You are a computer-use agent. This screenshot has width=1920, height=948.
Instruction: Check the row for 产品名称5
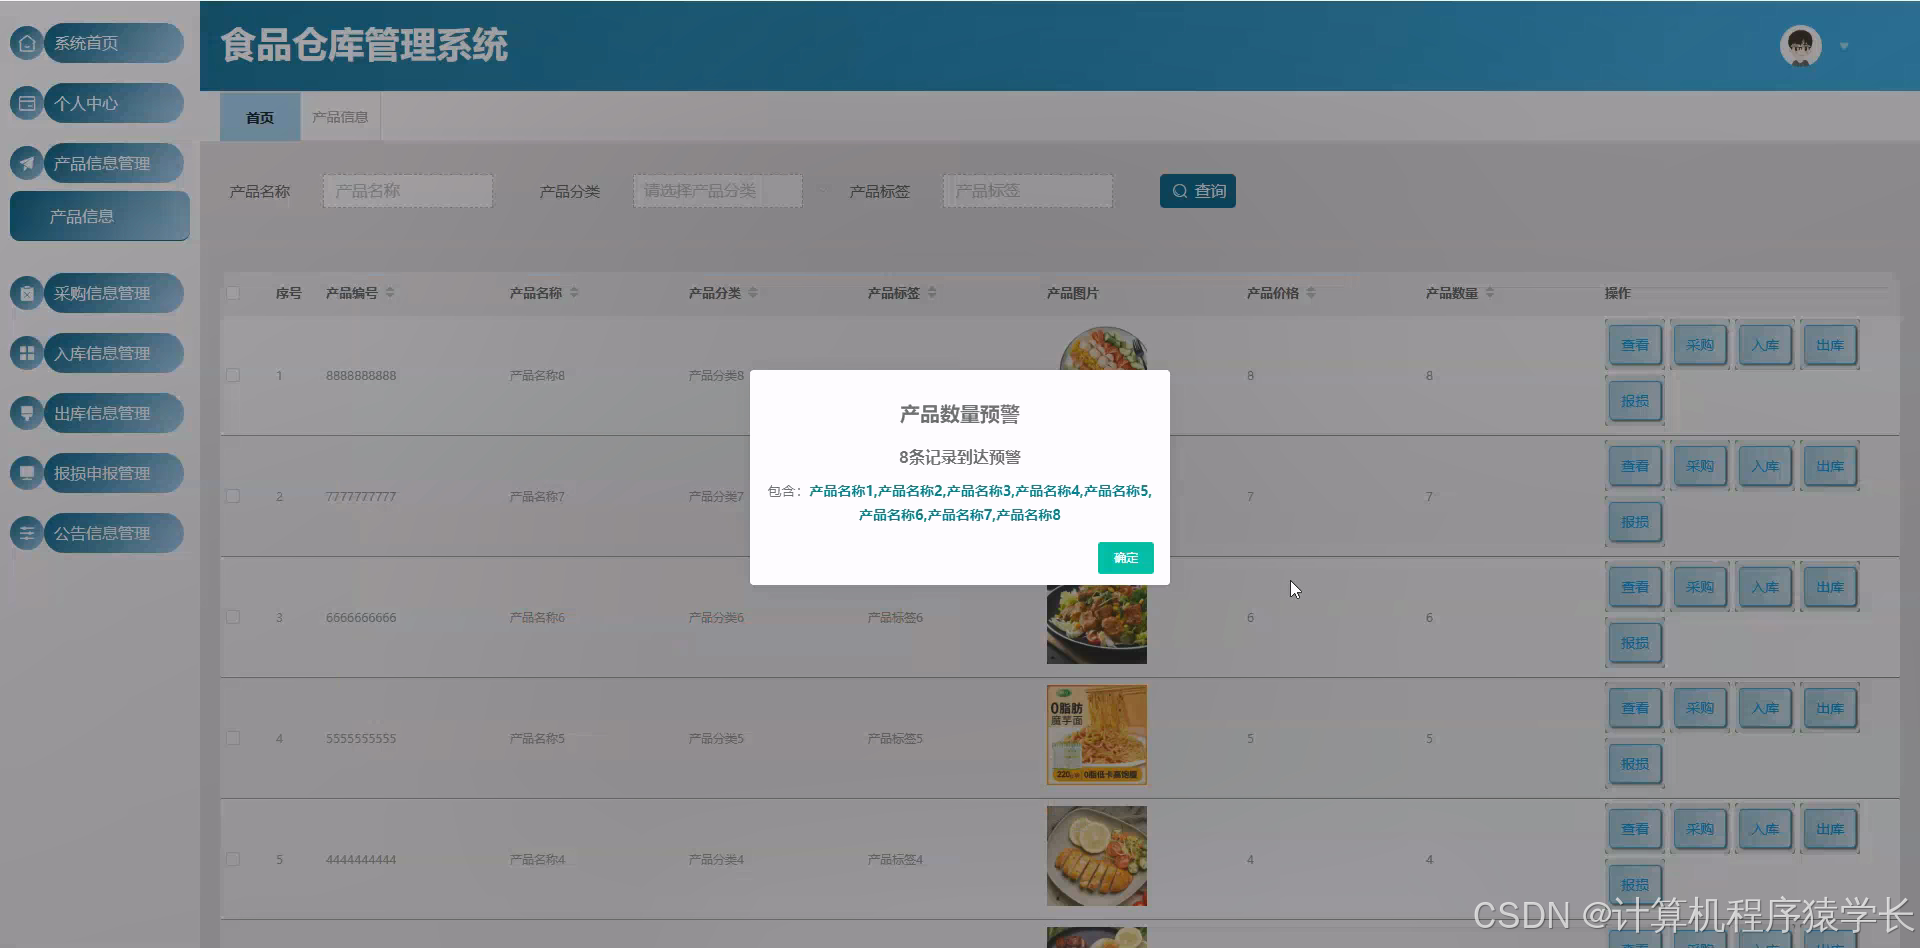pyautogui.click(x=233, y=738)
